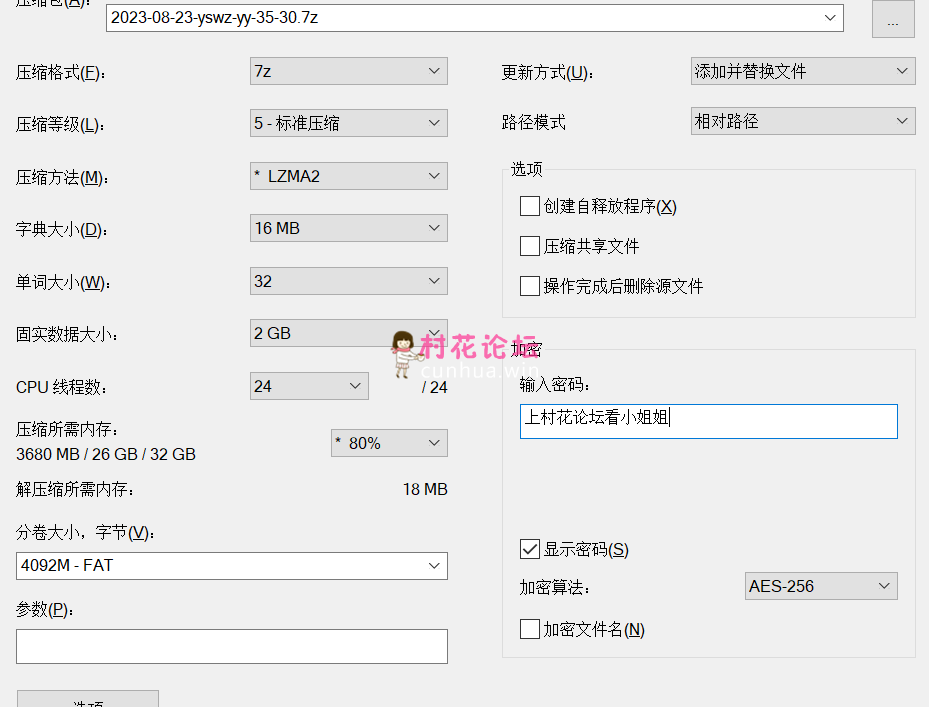
Task: Expand the 4092M - FAT volume size dropdown
Action: pos(232,566)
